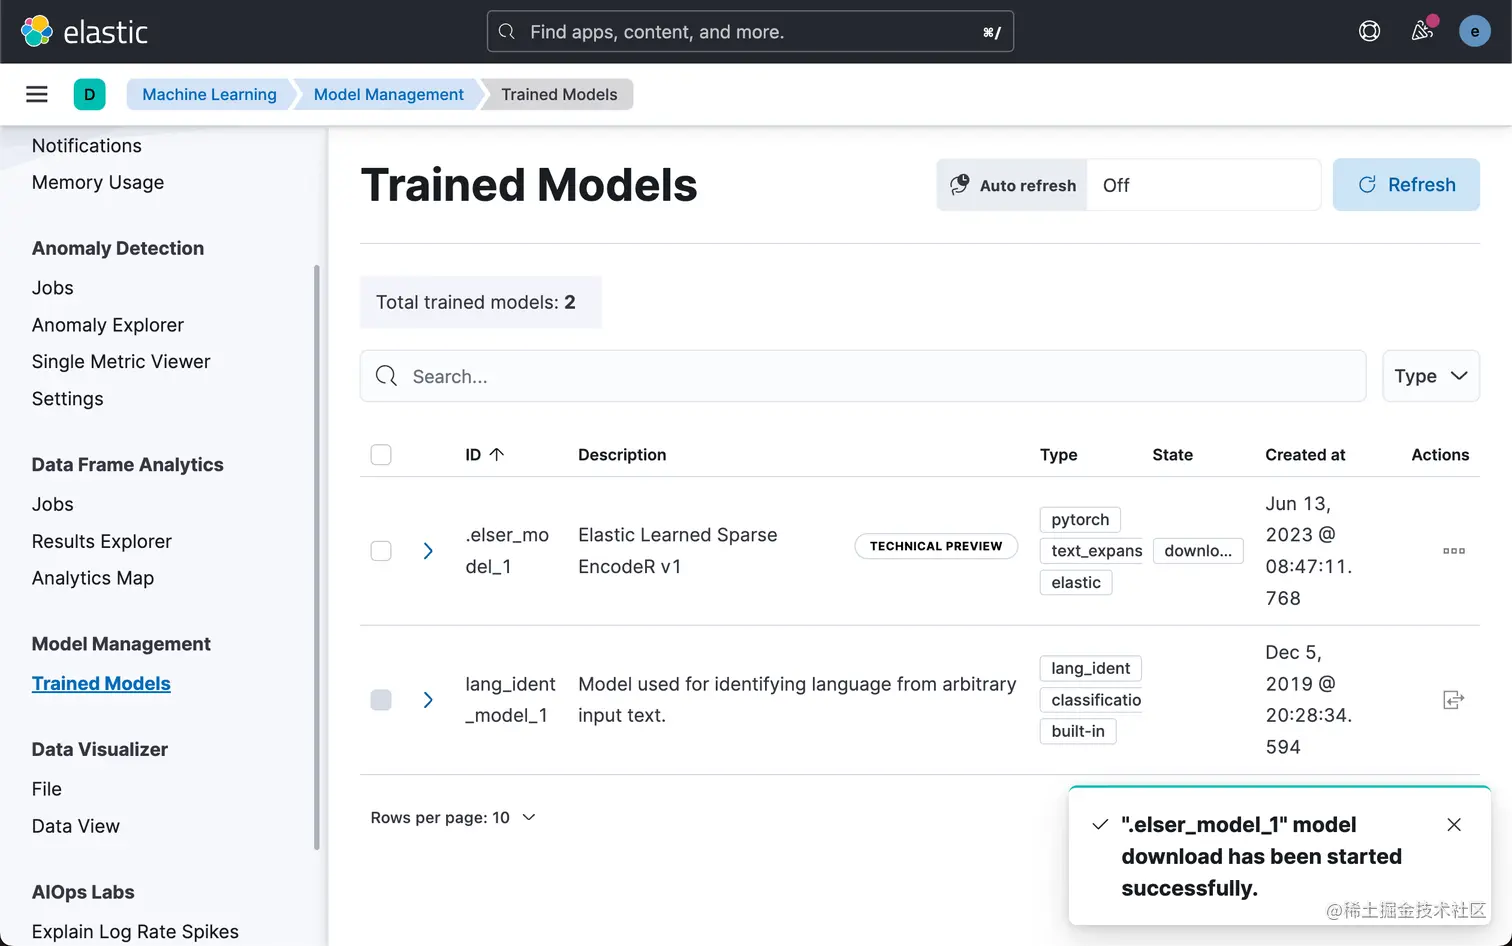Open Anomaly Detection Settings

(x=68, y=399)
